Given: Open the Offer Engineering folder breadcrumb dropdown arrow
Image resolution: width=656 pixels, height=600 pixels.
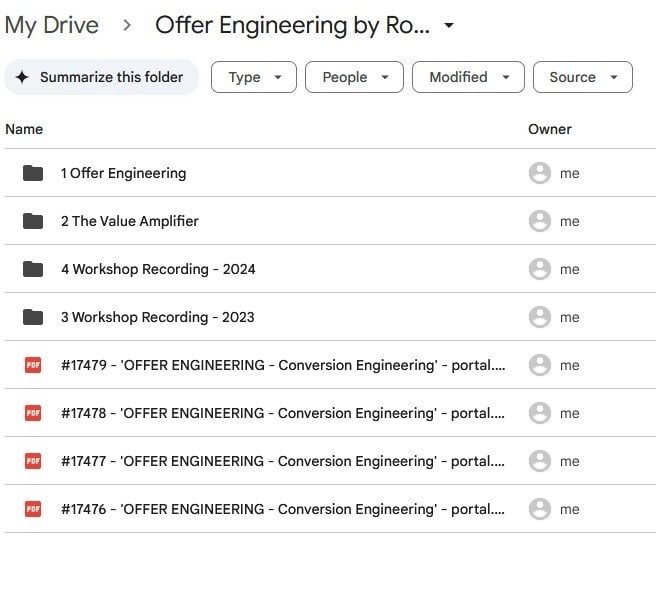Looking at the screenshot, I should click(449, 26).
